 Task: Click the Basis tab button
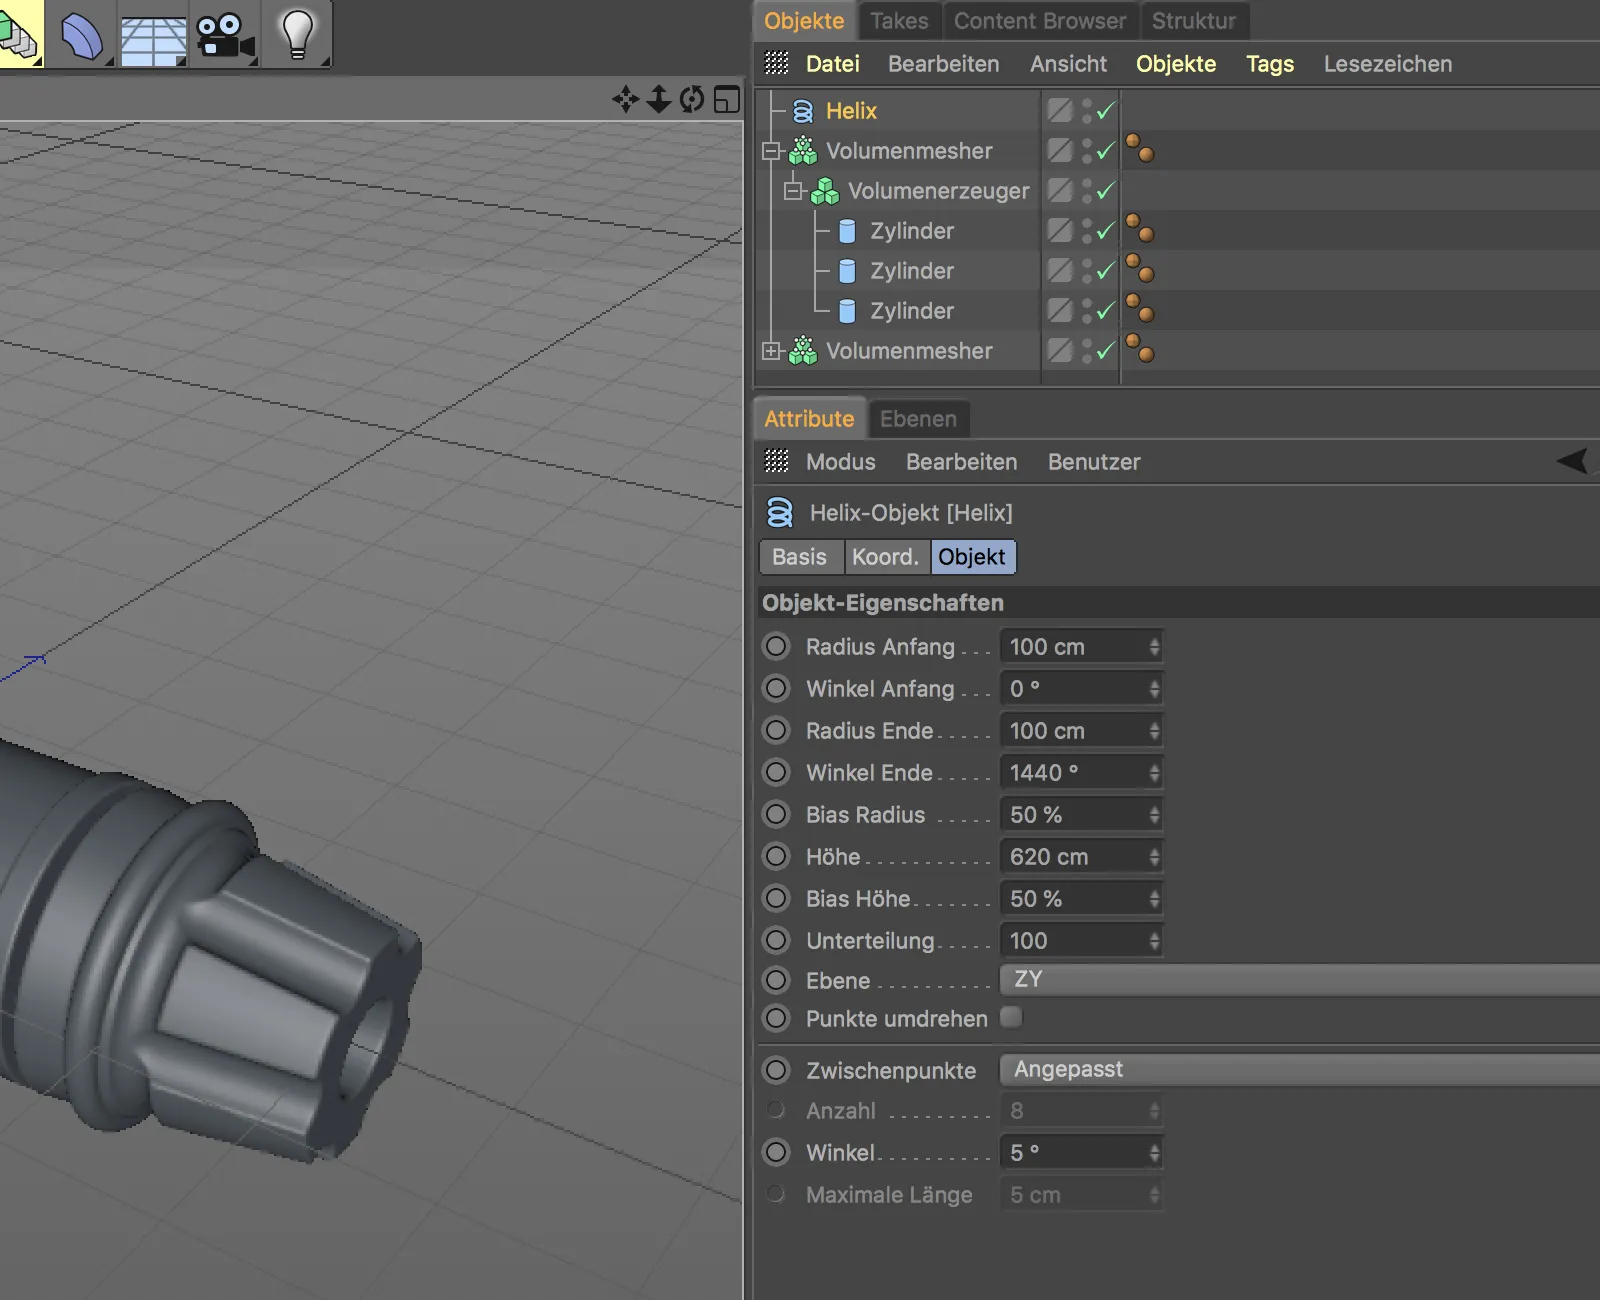click(799, 557)
